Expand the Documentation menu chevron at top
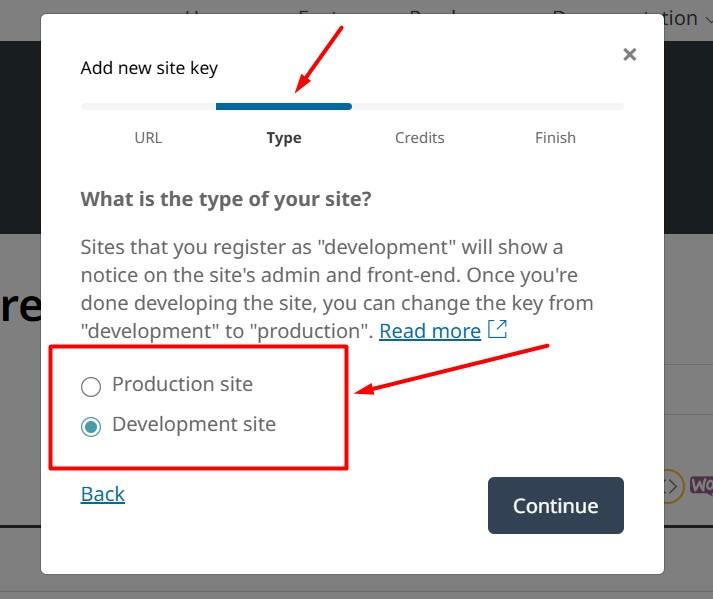Image resolution: width=713 pixels, height=599 pixels. pos(708,19)
